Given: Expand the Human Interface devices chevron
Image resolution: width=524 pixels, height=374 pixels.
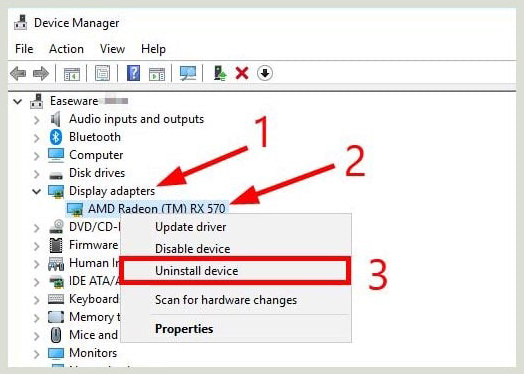Looking at the screenshot, I should coord(37,264).
